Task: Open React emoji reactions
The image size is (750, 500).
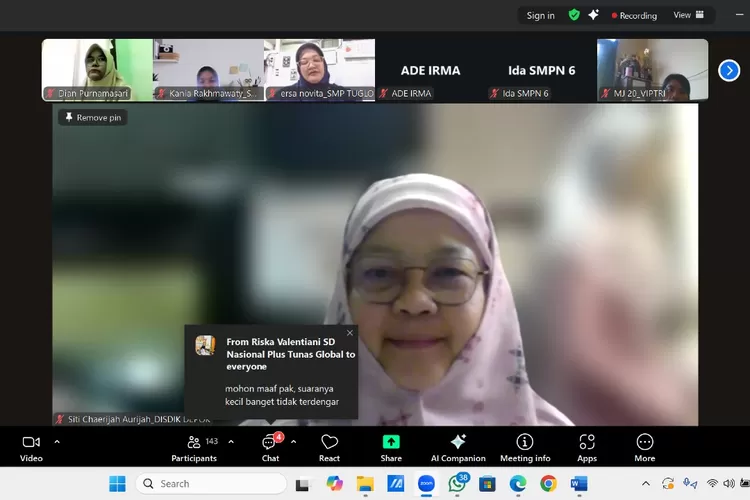Action: coord(329,448)
